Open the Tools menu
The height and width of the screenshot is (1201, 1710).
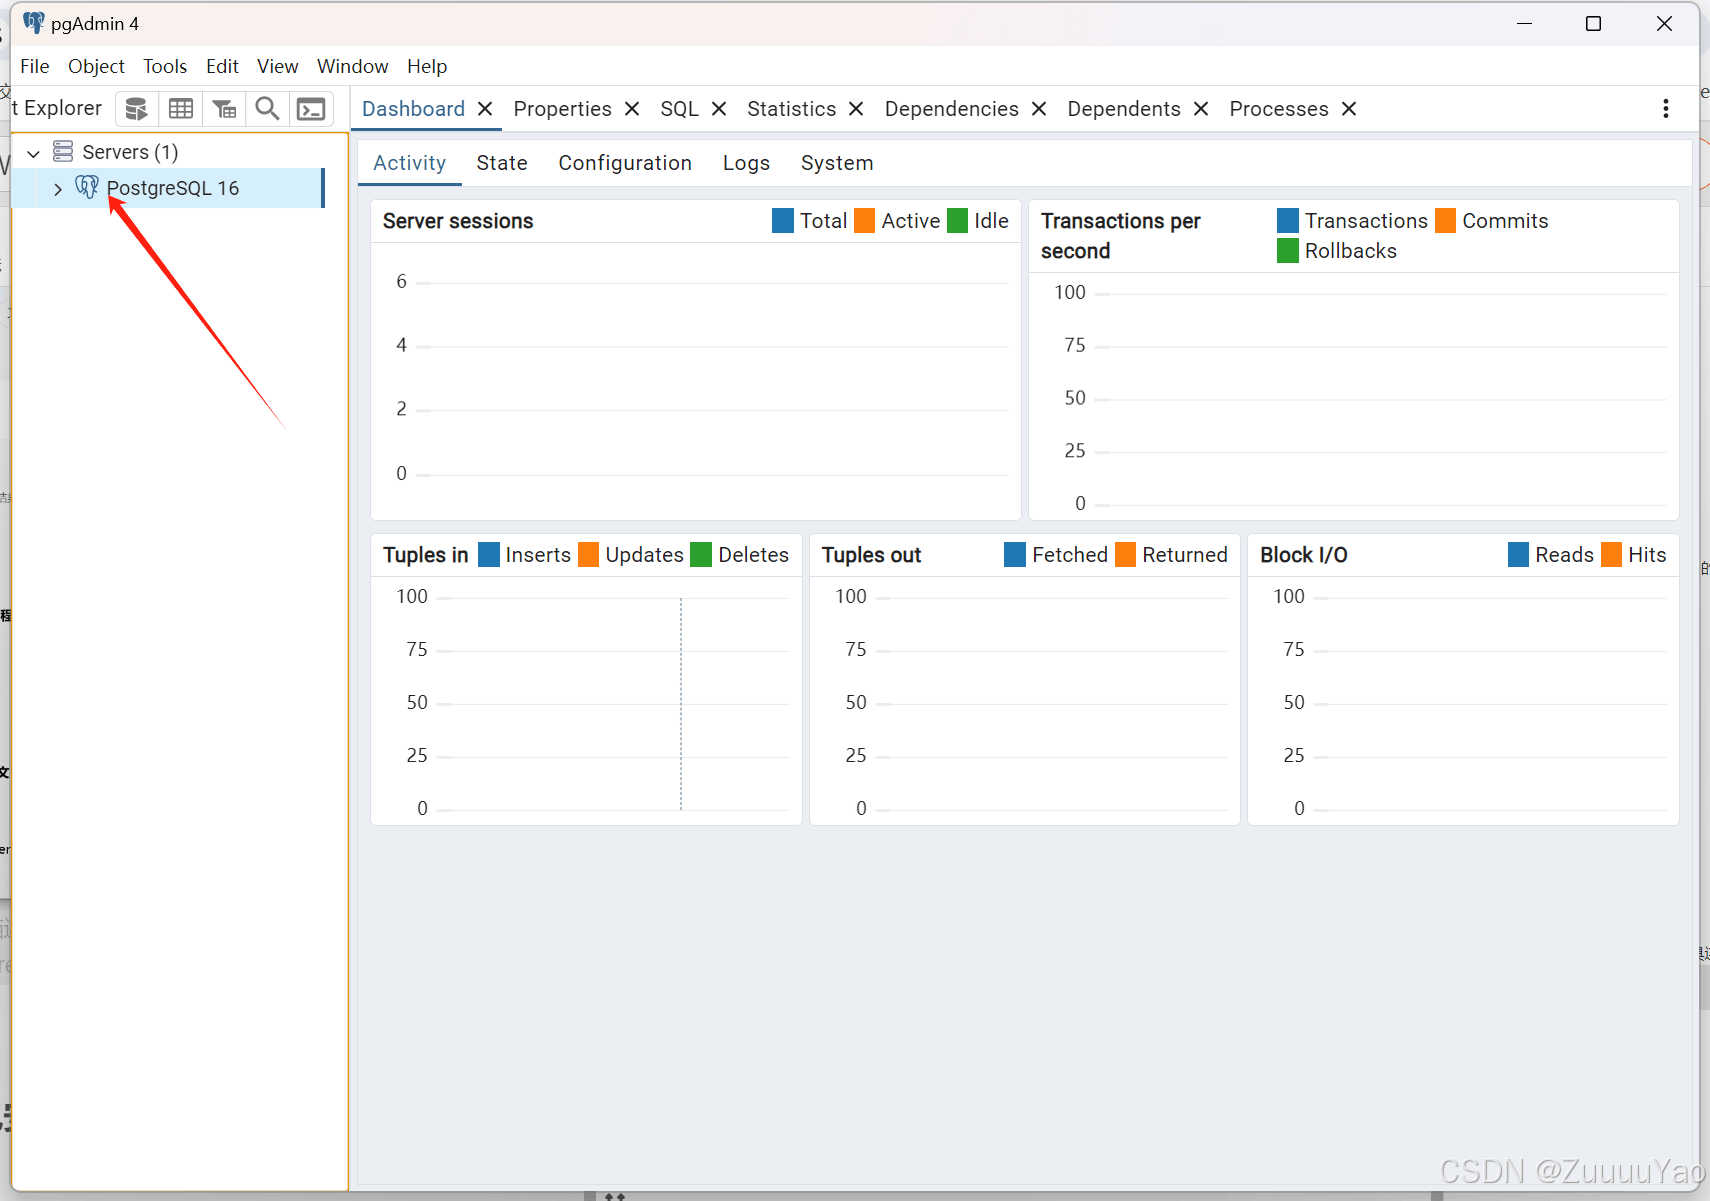[x=165, y=66]
